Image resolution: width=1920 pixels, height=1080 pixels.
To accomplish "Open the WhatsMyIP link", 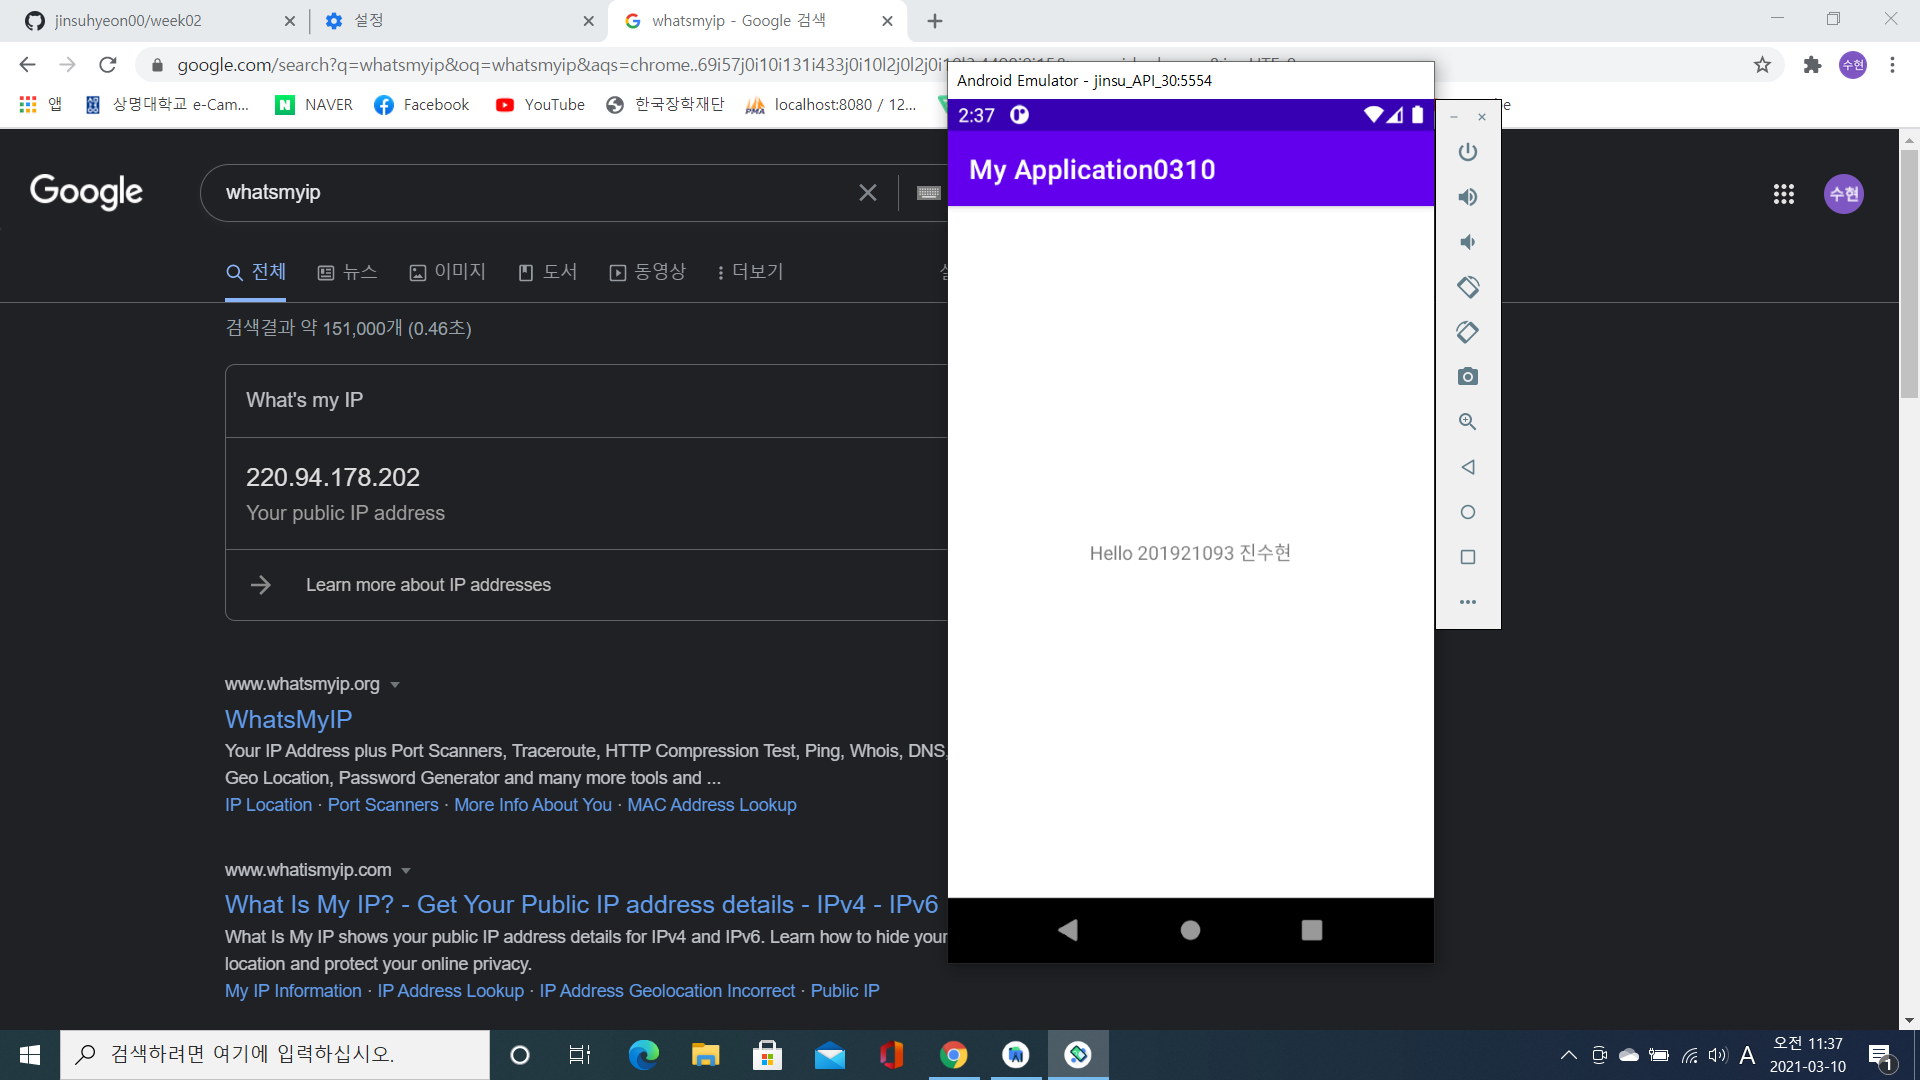I will click(288, 719).
